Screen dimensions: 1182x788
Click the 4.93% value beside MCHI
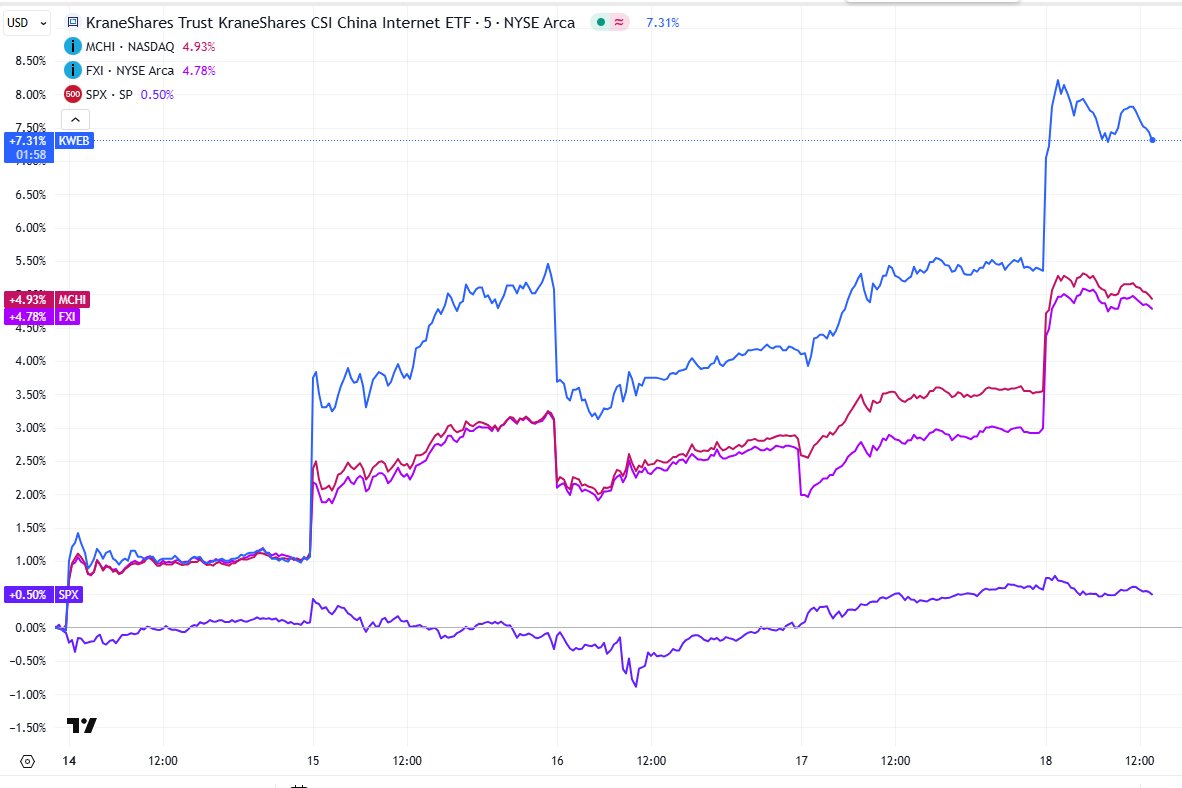199,47
